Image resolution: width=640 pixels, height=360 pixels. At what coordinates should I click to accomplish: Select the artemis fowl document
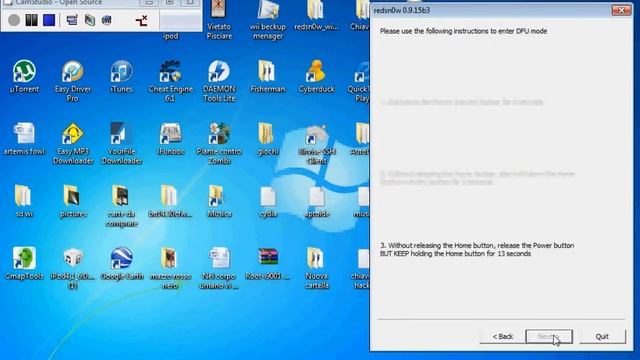pos(24,139)
